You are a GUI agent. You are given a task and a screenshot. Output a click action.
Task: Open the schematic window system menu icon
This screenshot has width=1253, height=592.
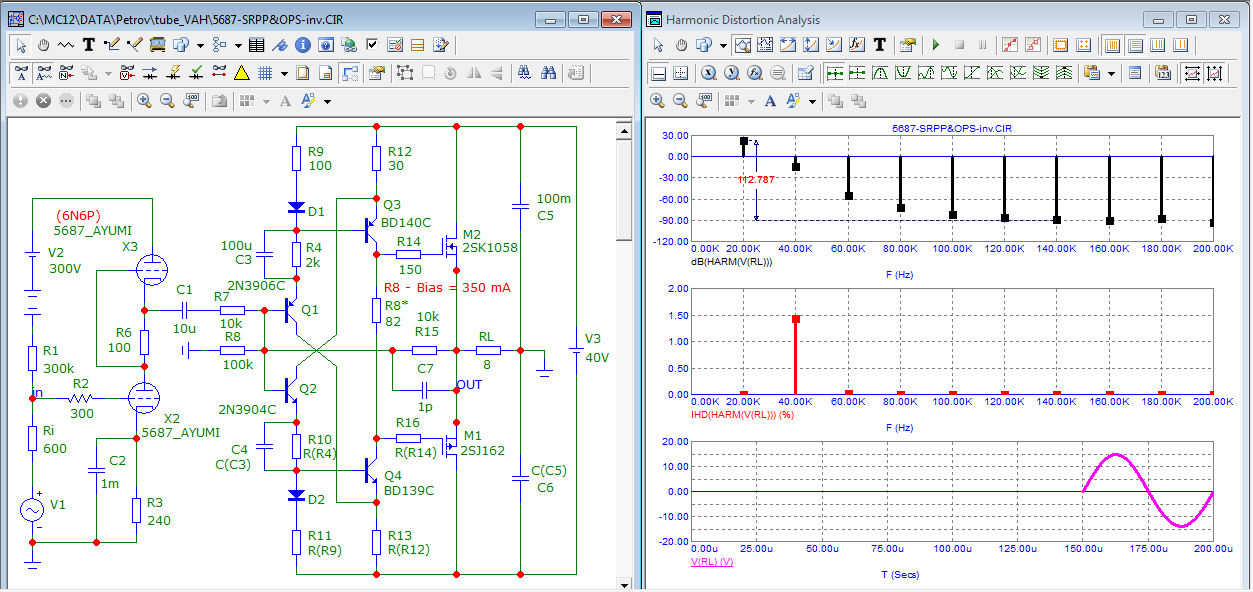pos(15,19)
